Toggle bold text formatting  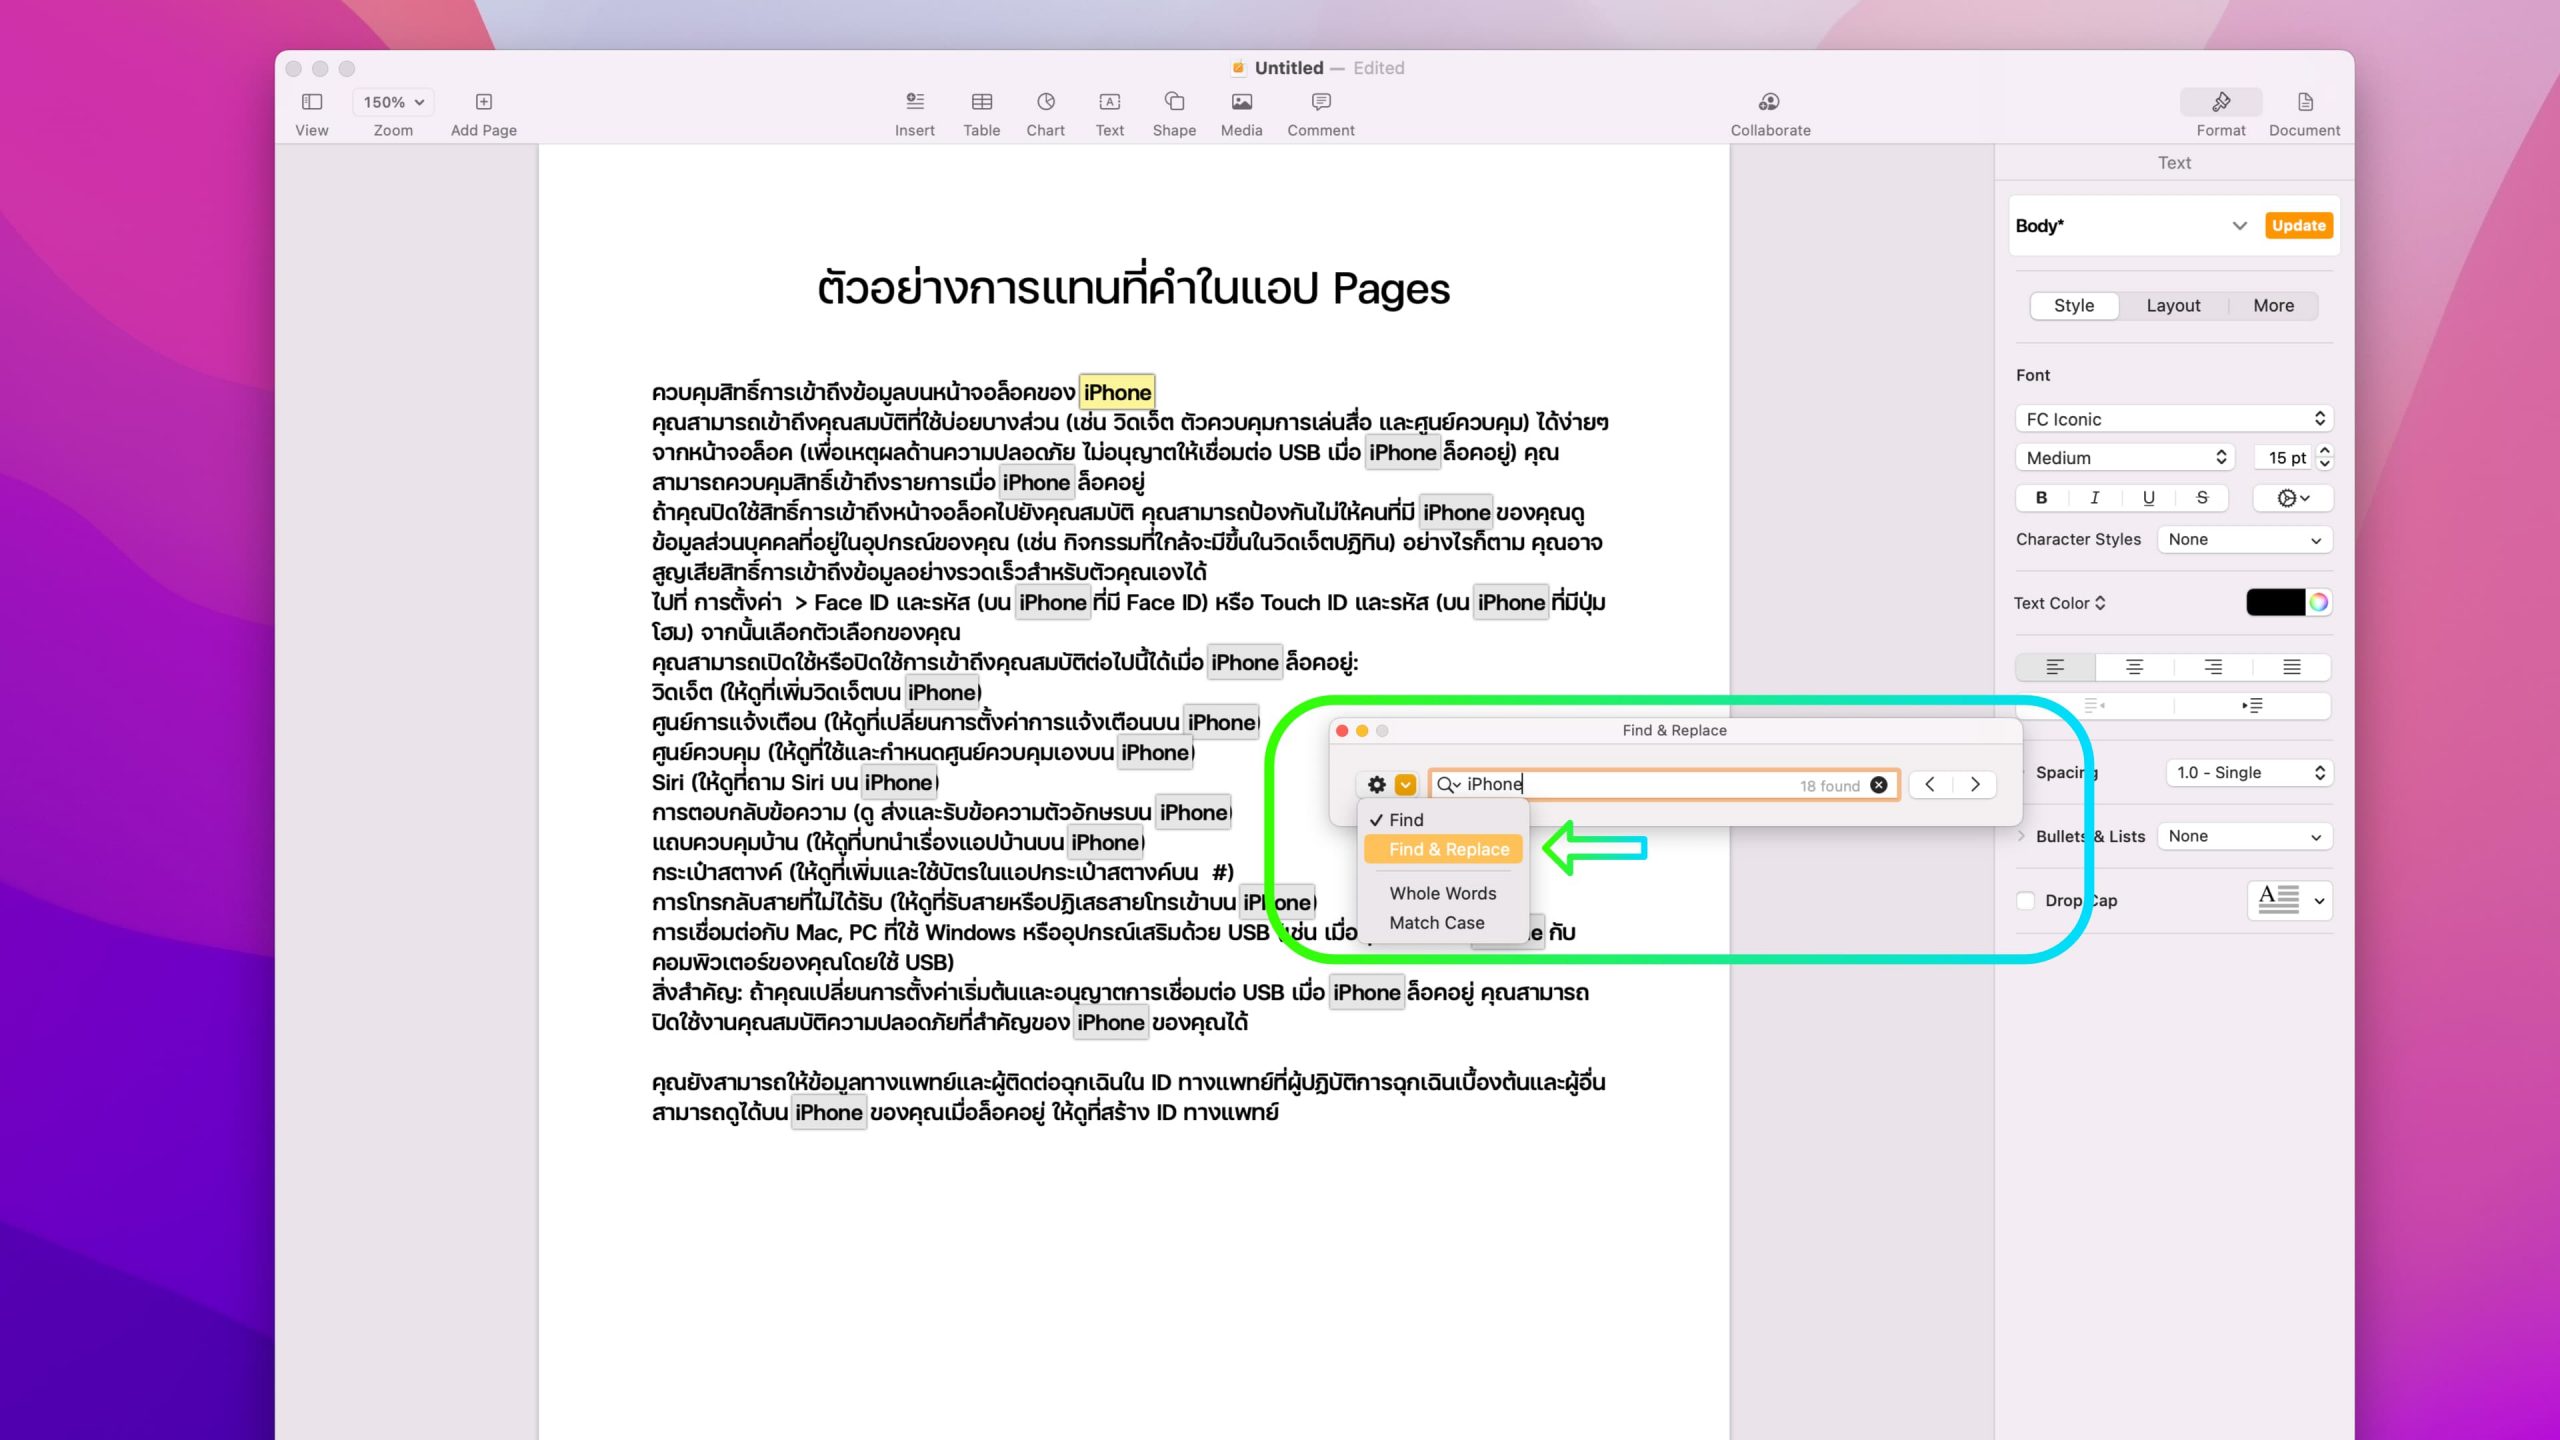(x=2041, y=498)
